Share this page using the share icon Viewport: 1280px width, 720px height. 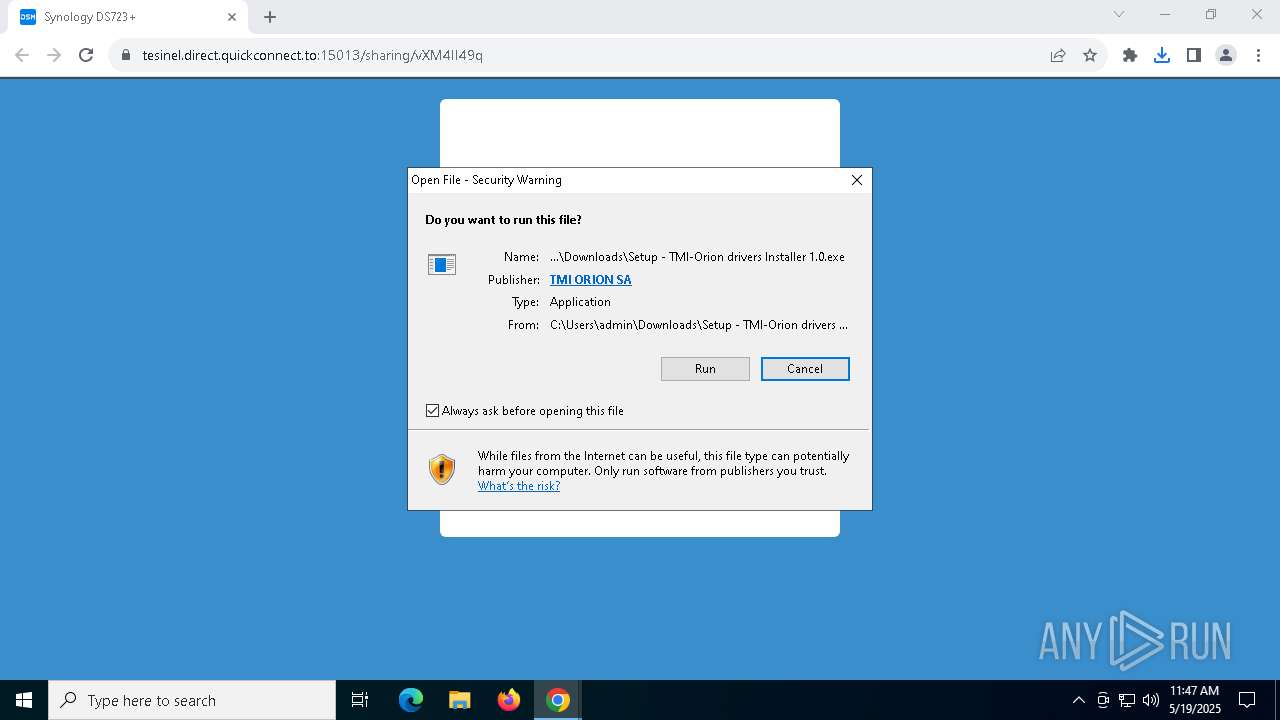pyautogui.click(x=1058, y=55)
